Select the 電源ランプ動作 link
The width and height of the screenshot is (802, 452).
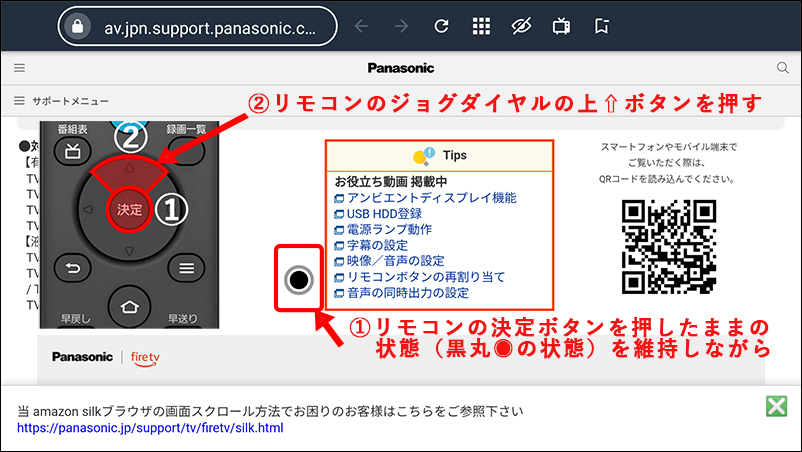point(390,230)
